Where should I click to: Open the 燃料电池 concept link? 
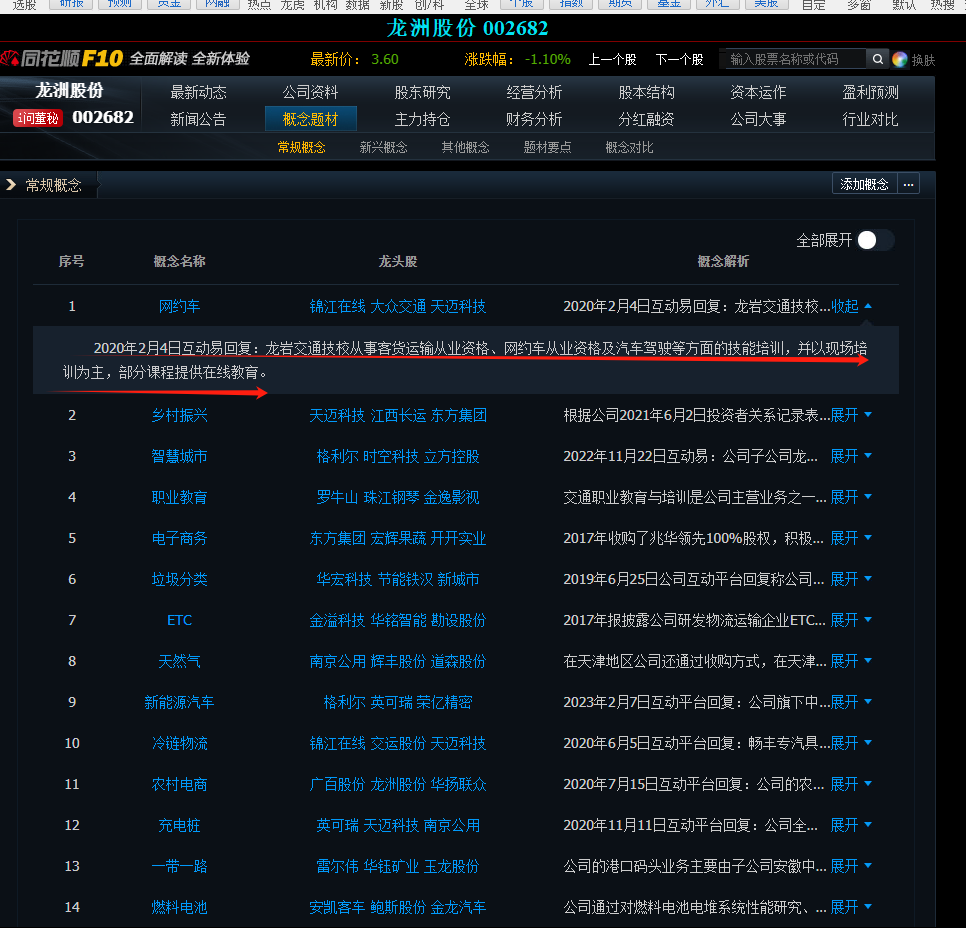tap(179, 907)
